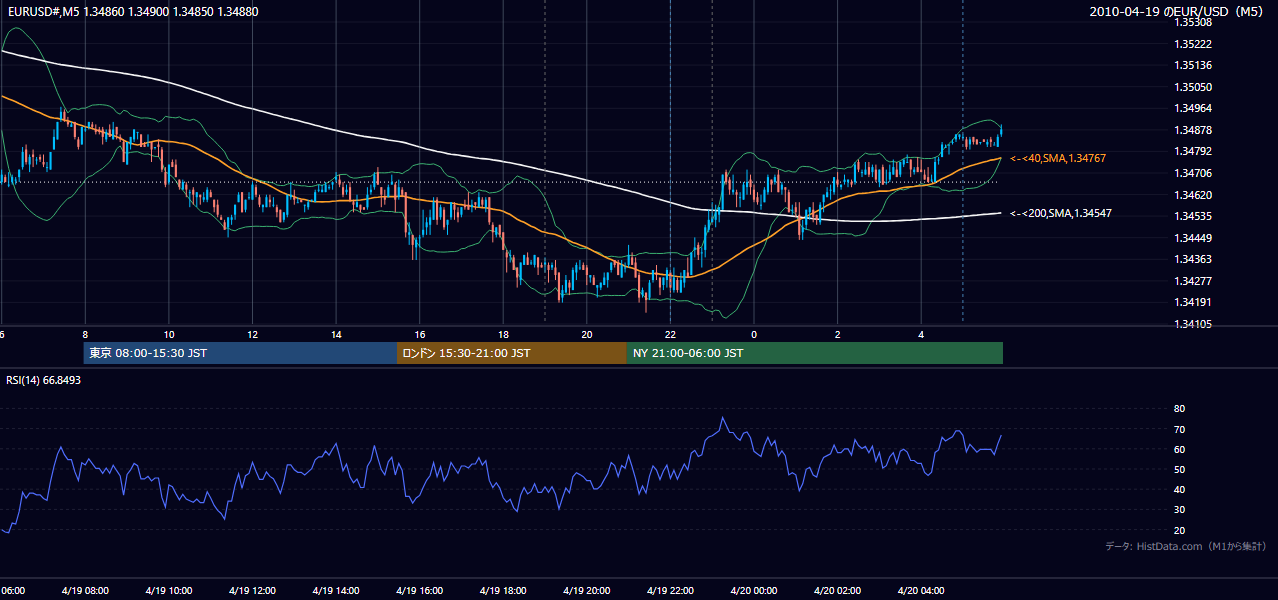Click price level 1.35050 on axis
The height and width of the screenshot is (600, 1278).
1192,87
